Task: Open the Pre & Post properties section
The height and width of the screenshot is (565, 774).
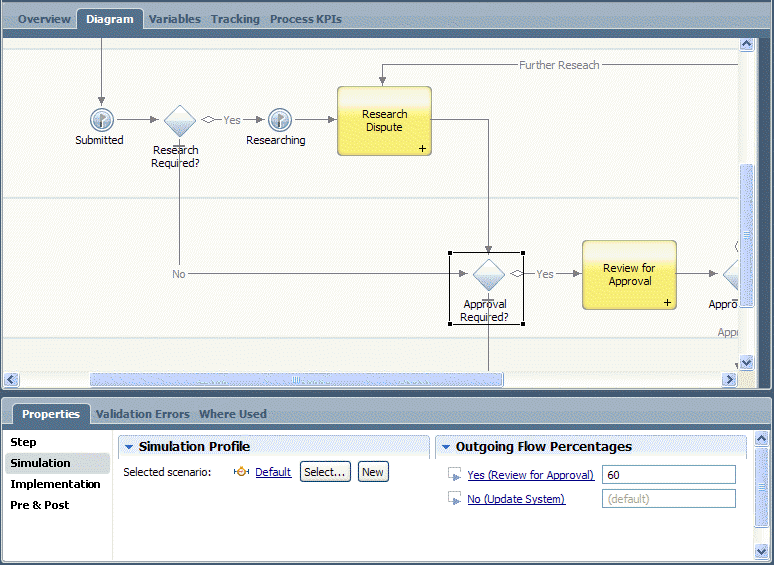Action: pyautogui.click(x=39, y=505)
